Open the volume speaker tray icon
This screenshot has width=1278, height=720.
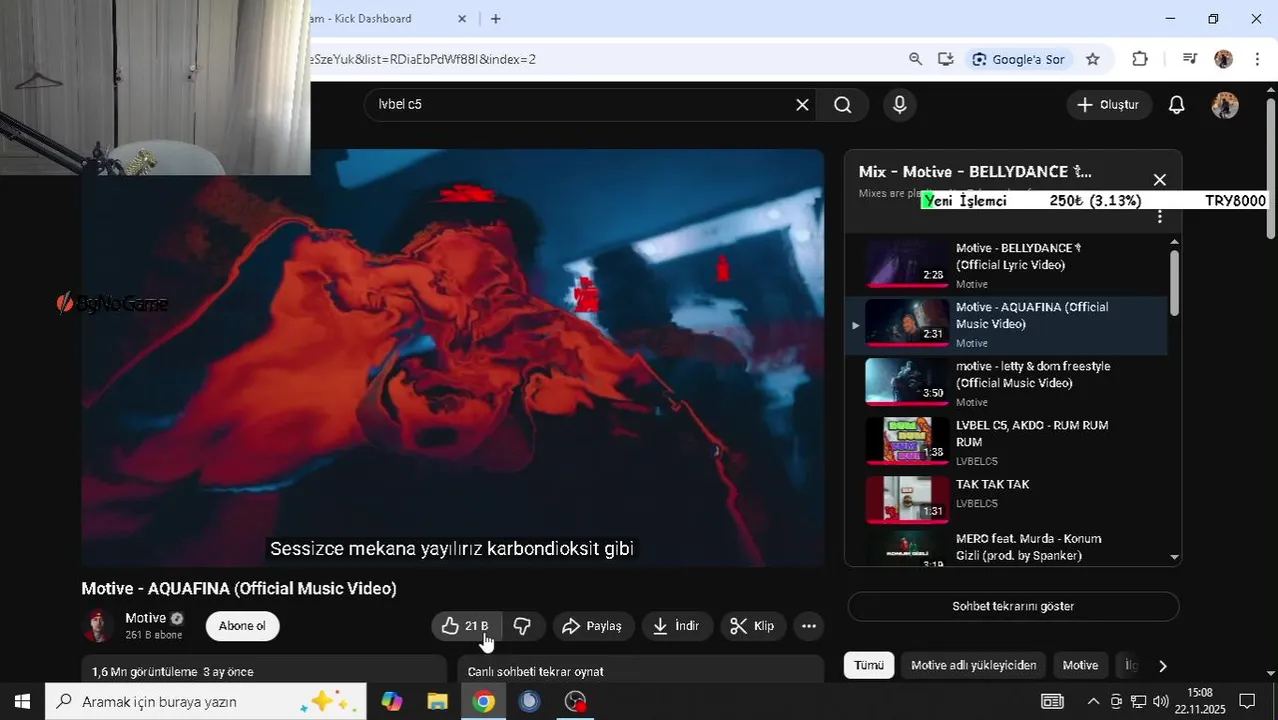[1160, 701]
